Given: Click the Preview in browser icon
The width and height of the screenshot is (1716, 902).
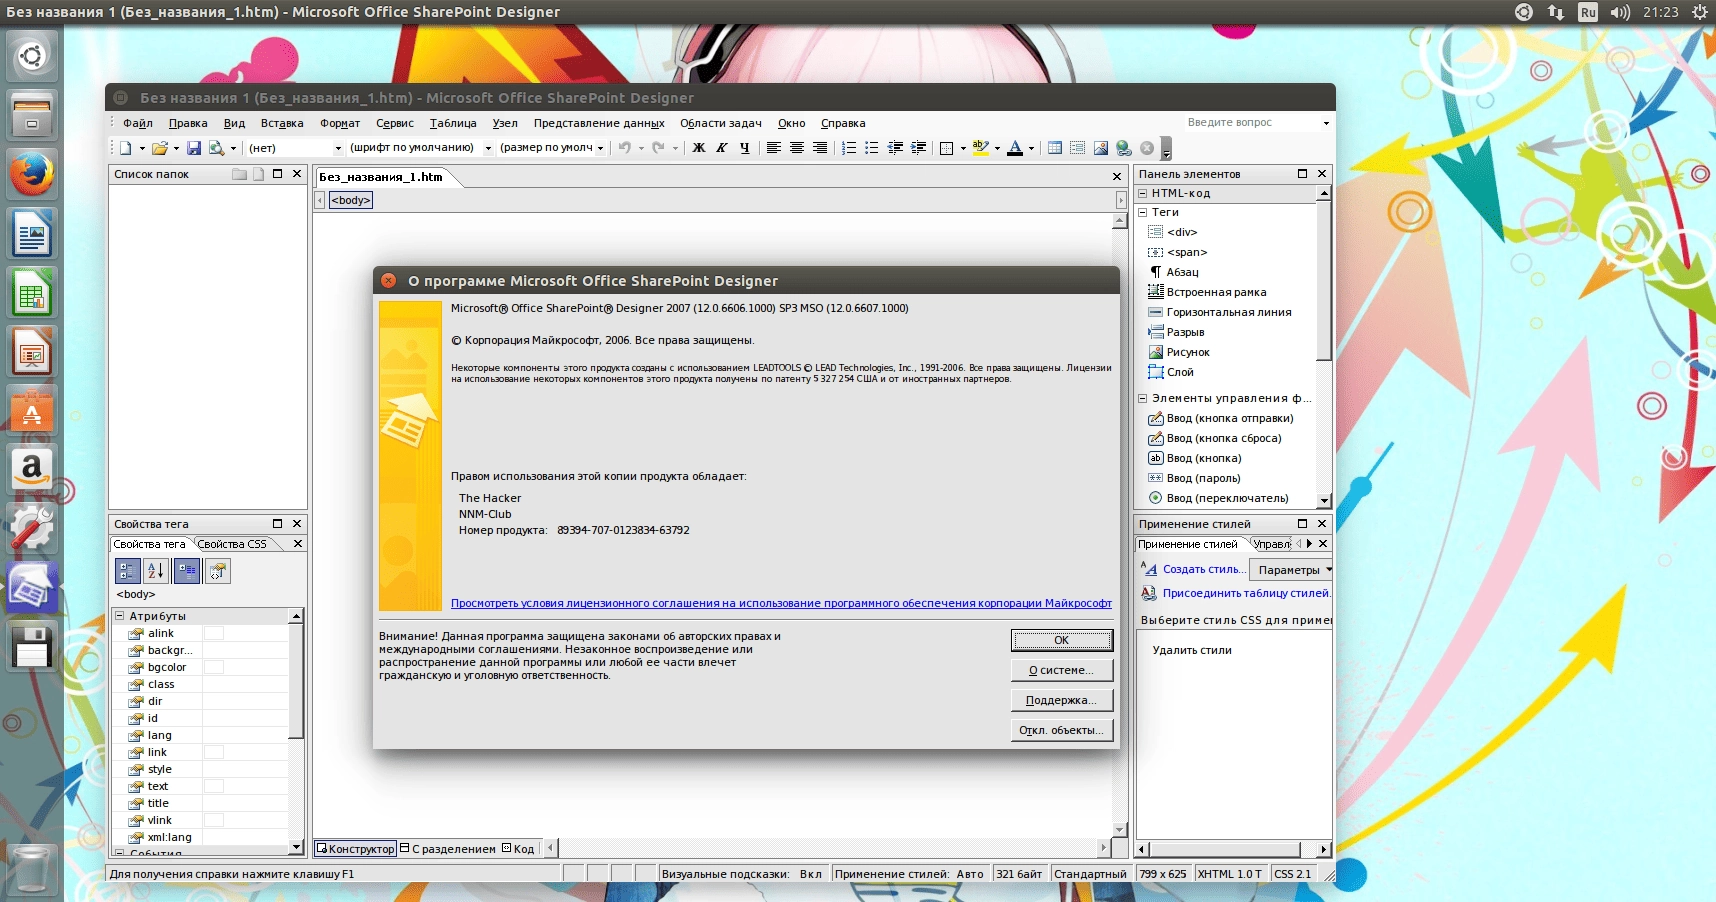Looking at the screenshot, I should point(216,148).
